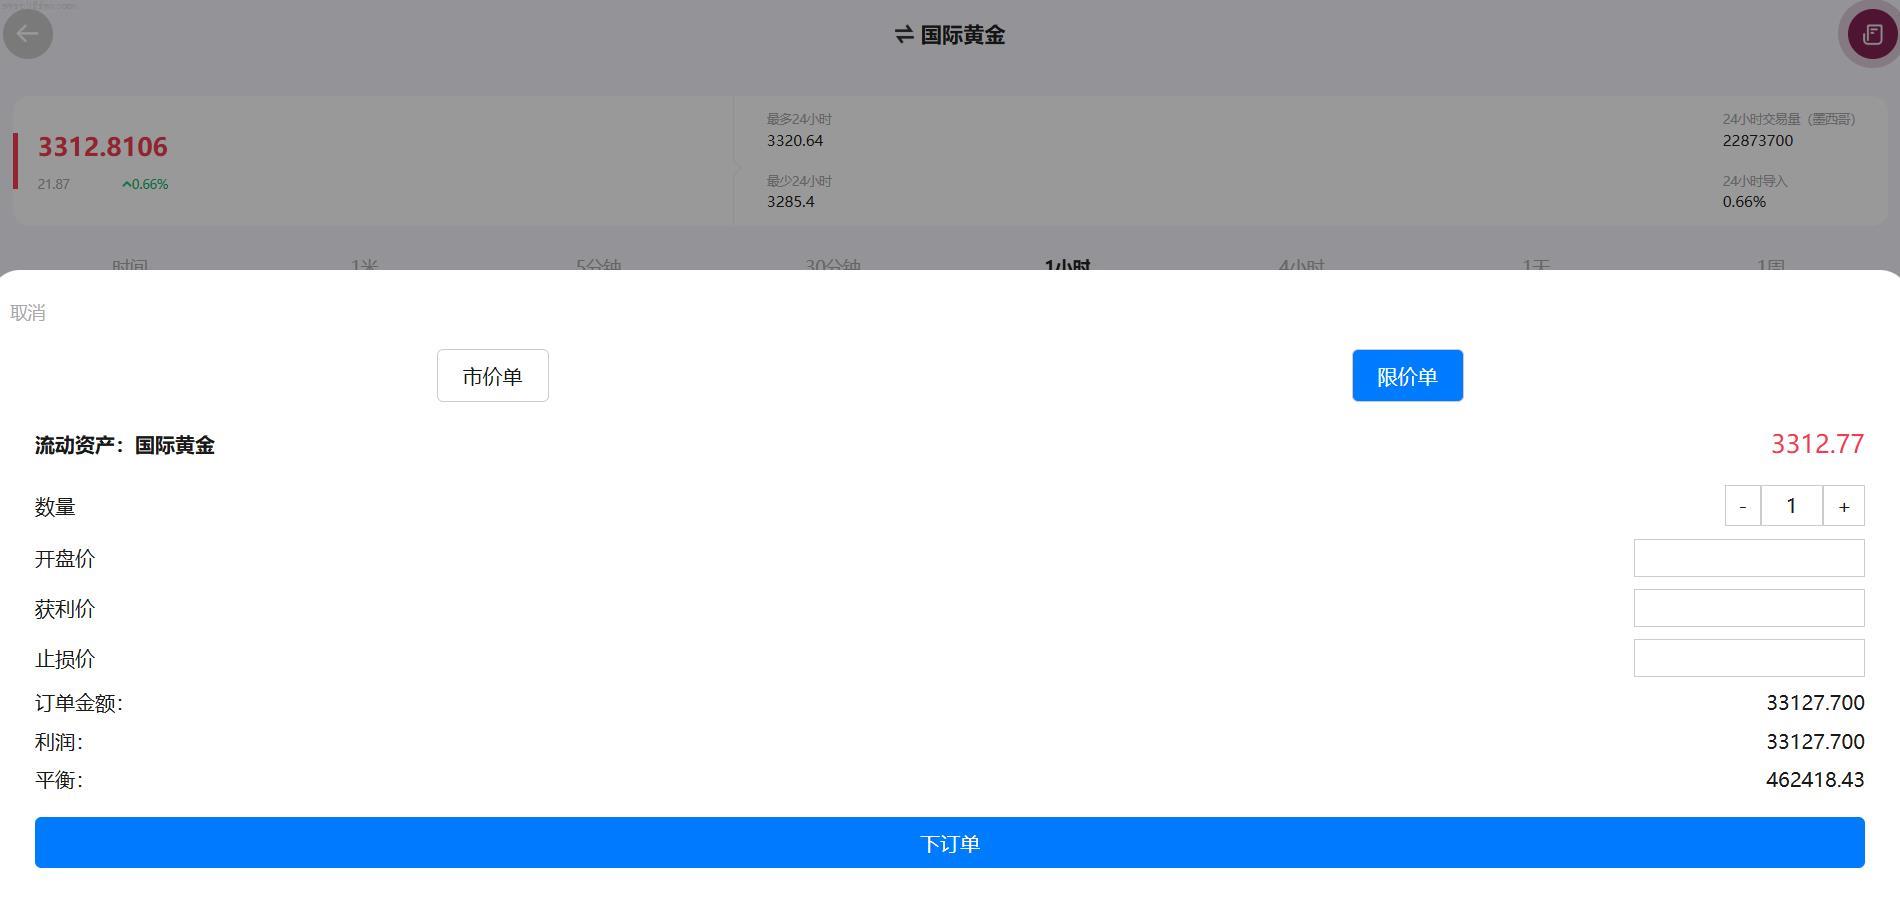
Task: Select the 1周 timeframe tab
Action: pos(1770,264)
